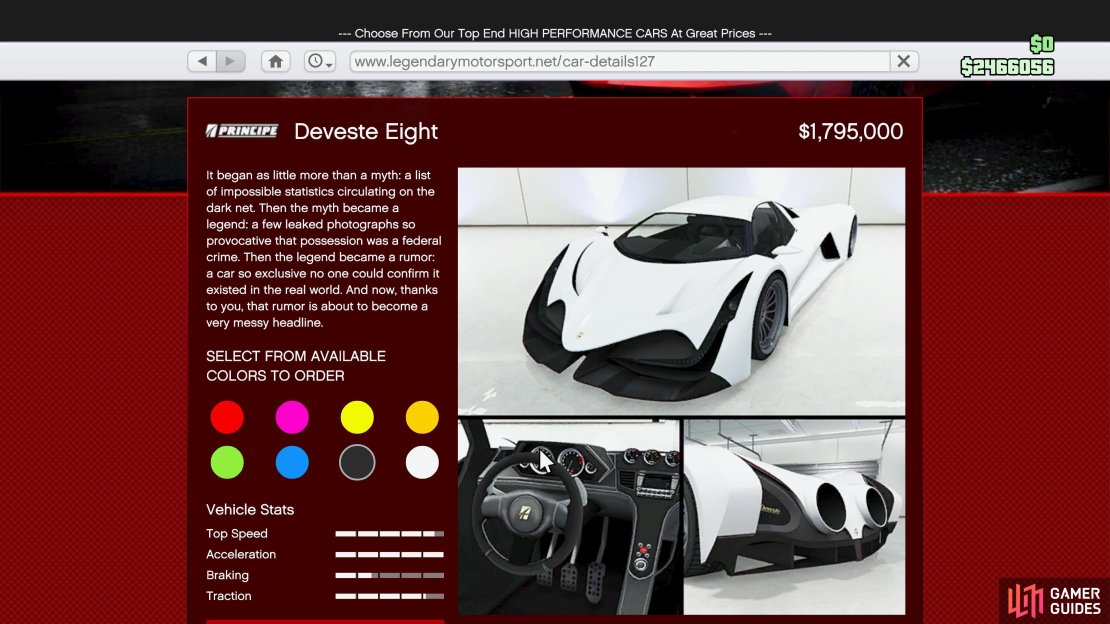
Task: View the interior steering wheel photo
Action: [569, 516]
